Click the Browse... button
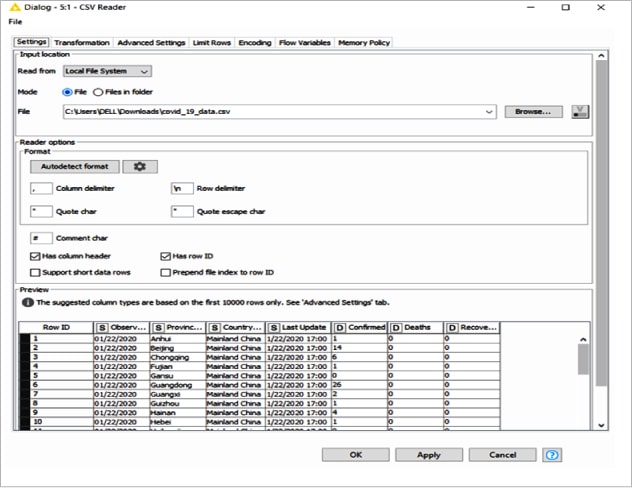 (x=532, y=112)
